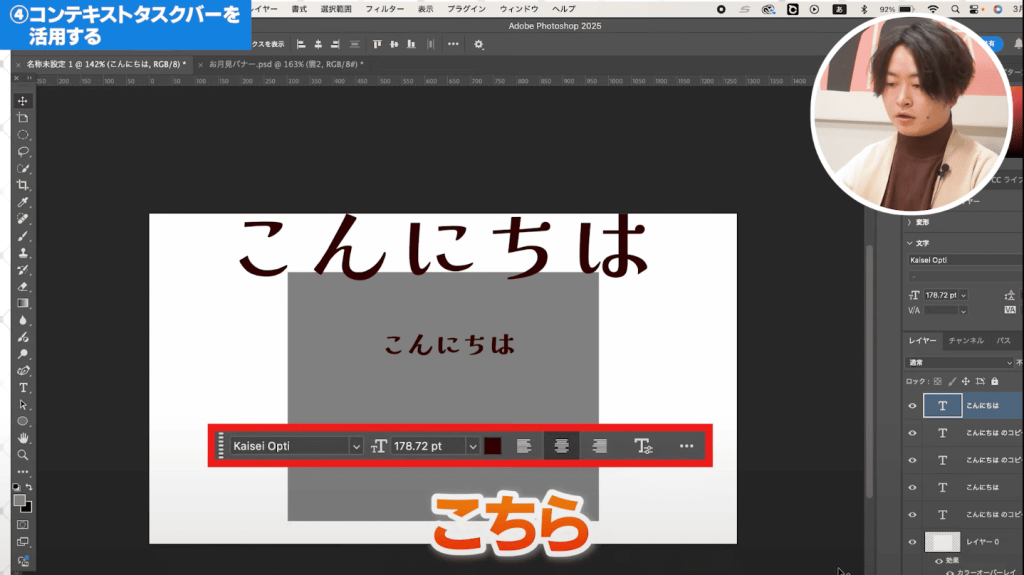Right-align text in contextual task bar

click(x=600, y=446)
